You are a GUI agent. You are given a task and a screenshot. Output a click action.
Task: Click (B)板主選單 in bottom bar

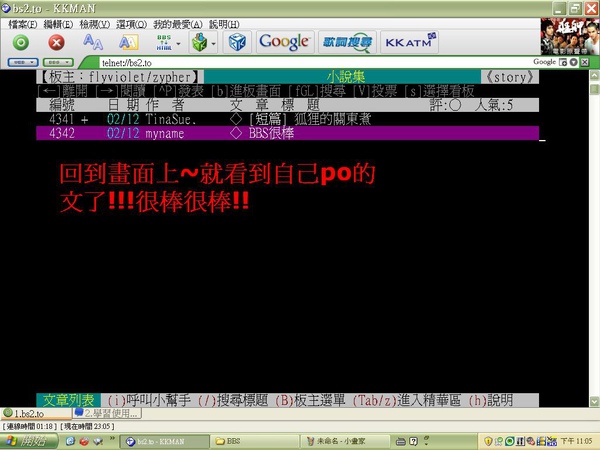310,400
